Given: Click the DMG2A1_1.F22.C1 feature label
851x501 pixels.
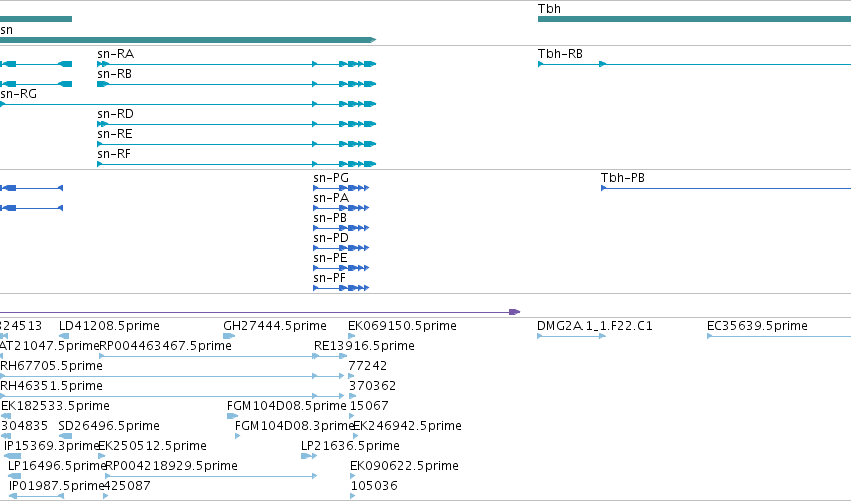Looking at the screenshot, I should point(595,326).
